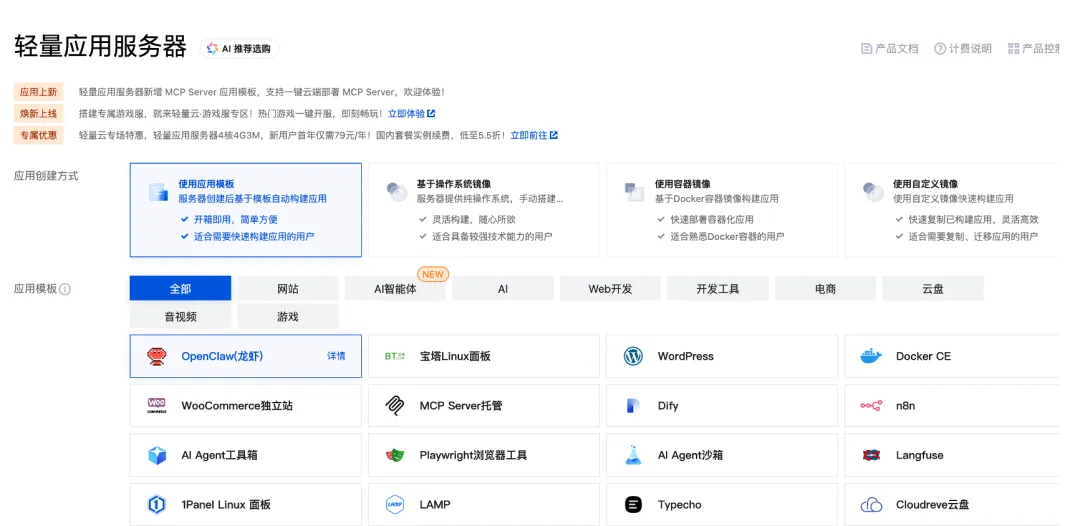Click the WooCommerce logo icon
This screenshot has width=1080, height=526.
157,406
